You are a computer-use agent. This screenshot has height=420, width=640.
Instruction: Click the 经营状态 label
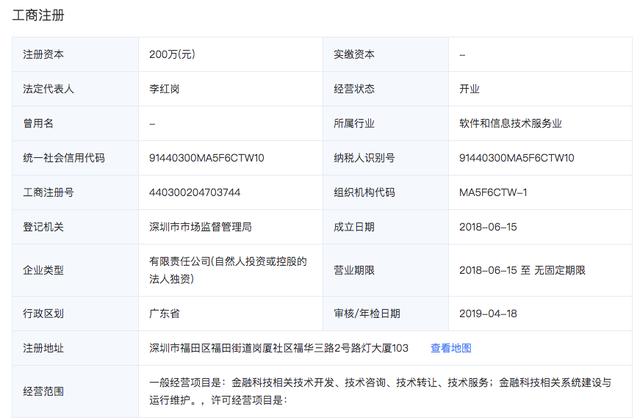pos(354,89)
